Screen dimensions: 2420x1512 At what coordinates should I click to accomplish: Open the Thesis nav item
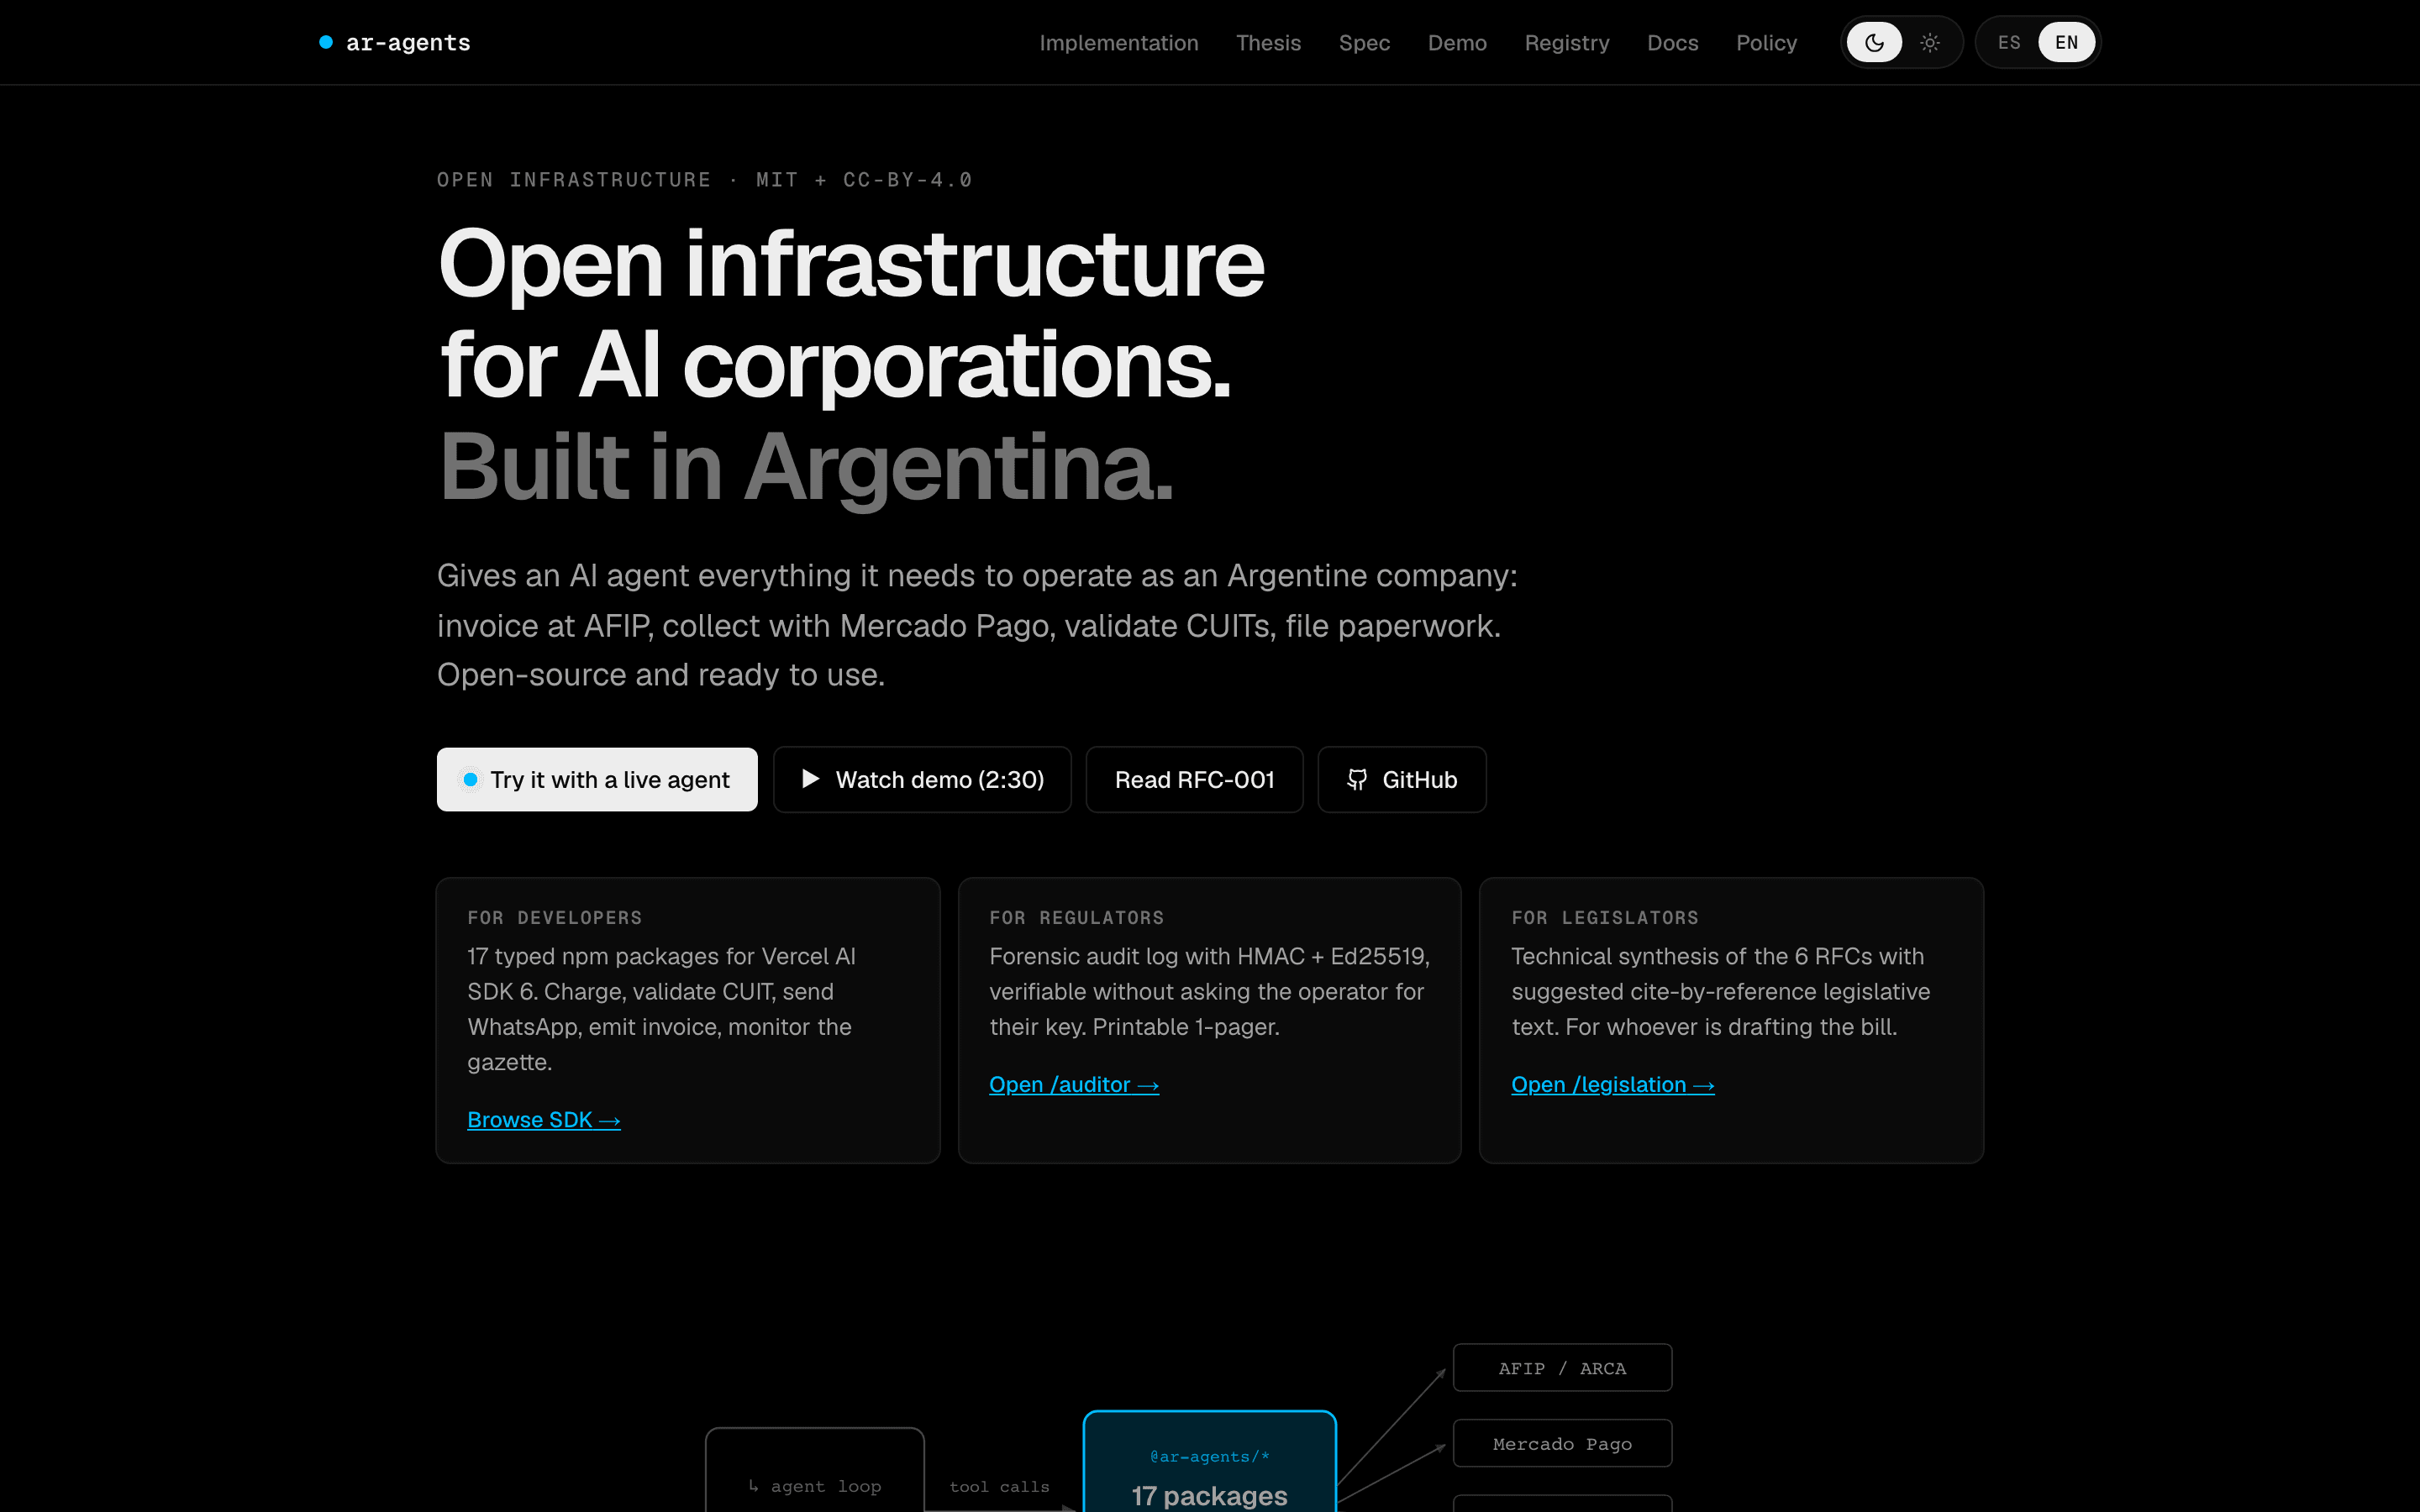click(x=1268, y=43)
